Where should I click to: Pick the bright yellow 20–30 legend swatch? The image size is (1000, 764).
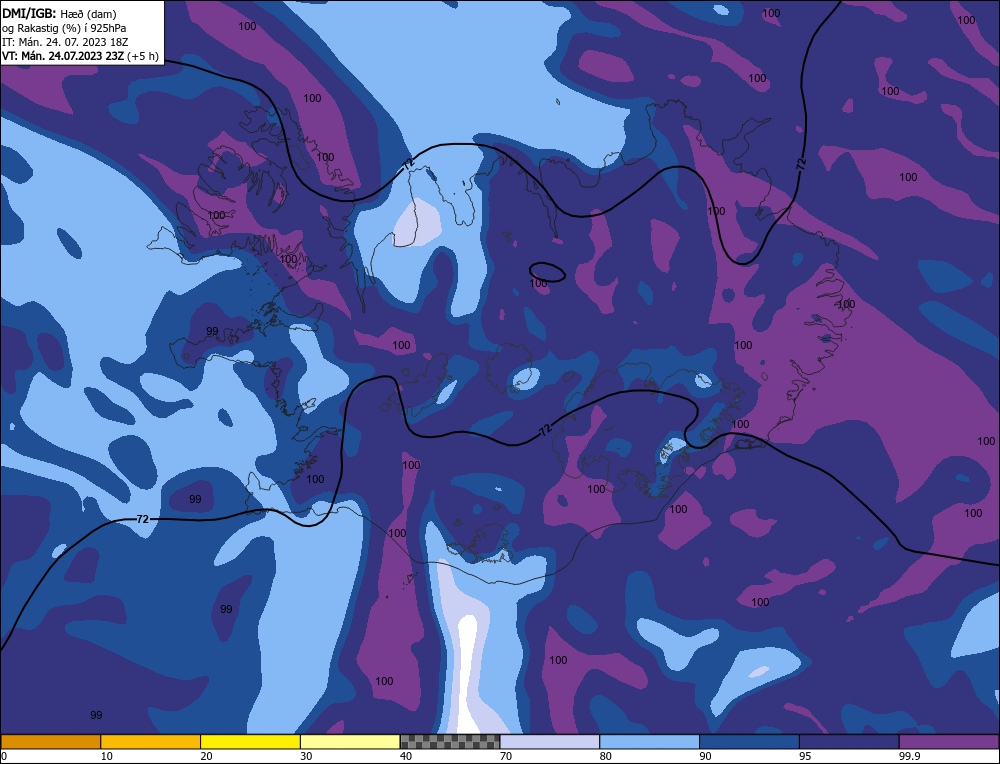pyautogui.click(x=250, y=742)
